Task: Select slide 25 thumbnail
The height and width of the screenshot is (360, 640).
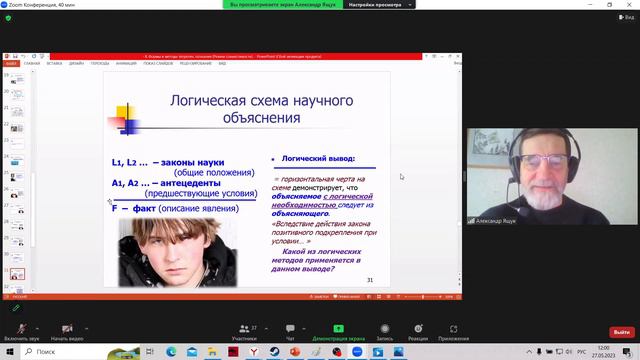Action: pos(17,176)
